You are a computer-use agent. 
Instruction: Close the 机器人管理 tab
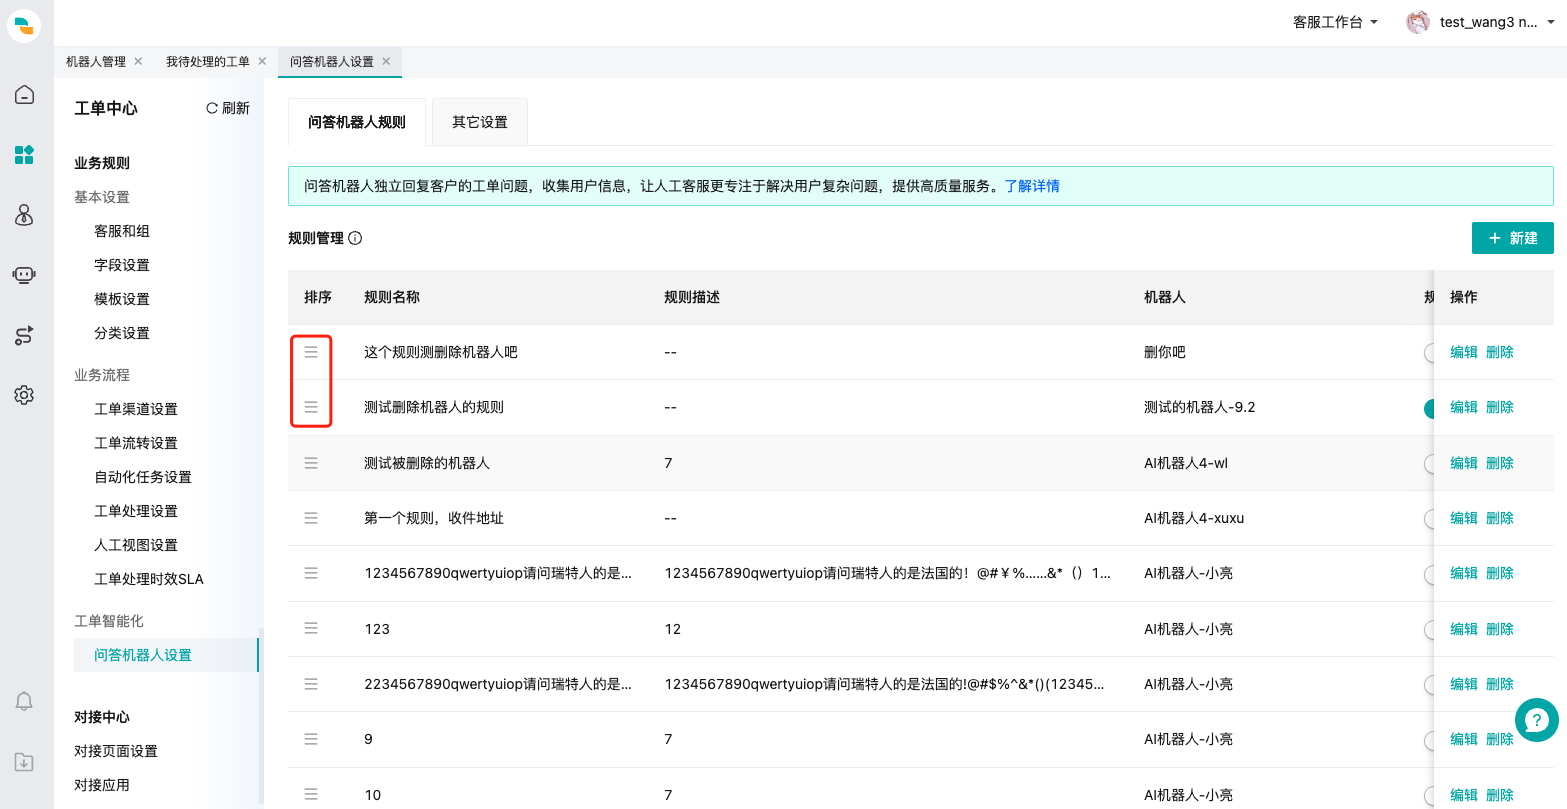click(138, 61)
